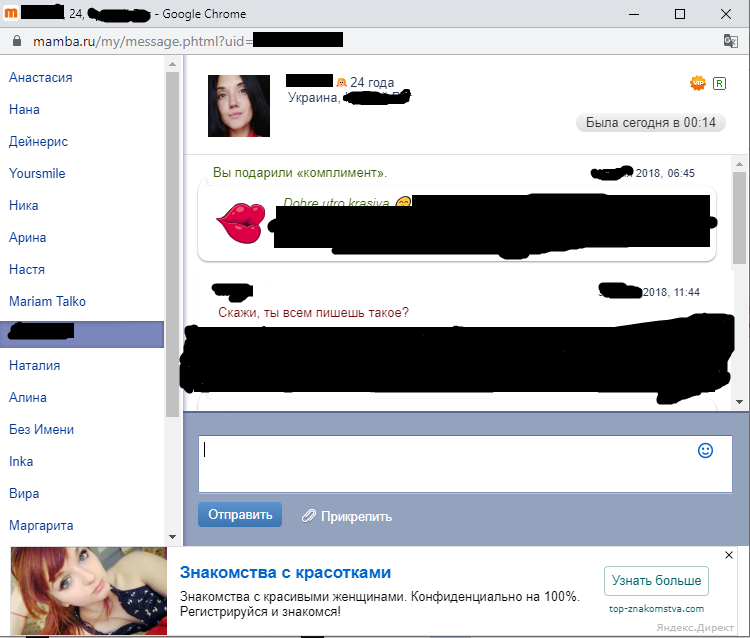This screenshot has width=750, height=638.
Task: Select the Наталия contact
Action: click(x=35, y=365)
